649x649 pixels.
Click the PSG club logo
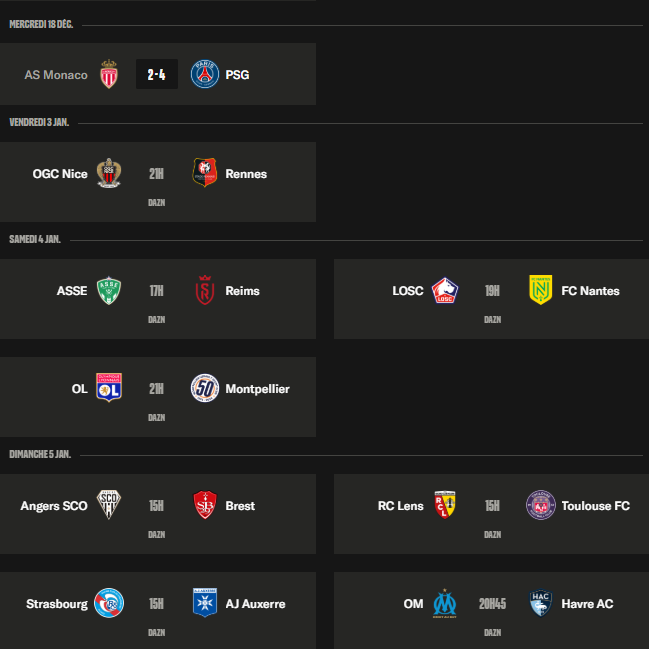205,74
